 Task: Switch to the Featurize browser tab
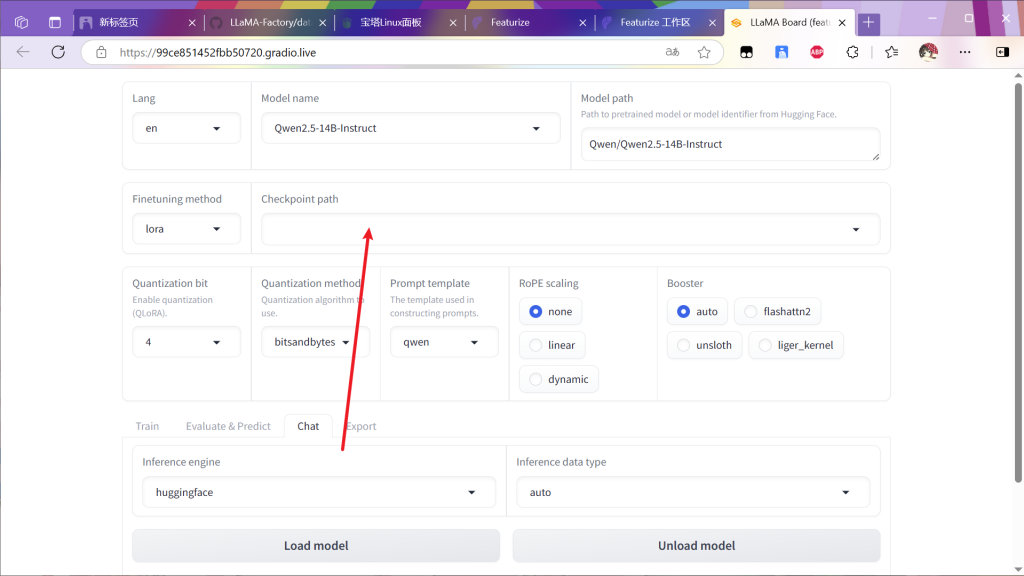(x=529, y=23)
